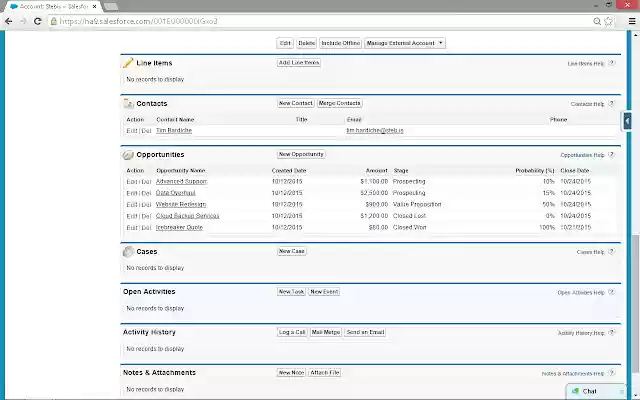Reload the page with the refresh icon
The width and height of the screenshot is (640, 400).
pyautogui.click(x=38, y=21)
